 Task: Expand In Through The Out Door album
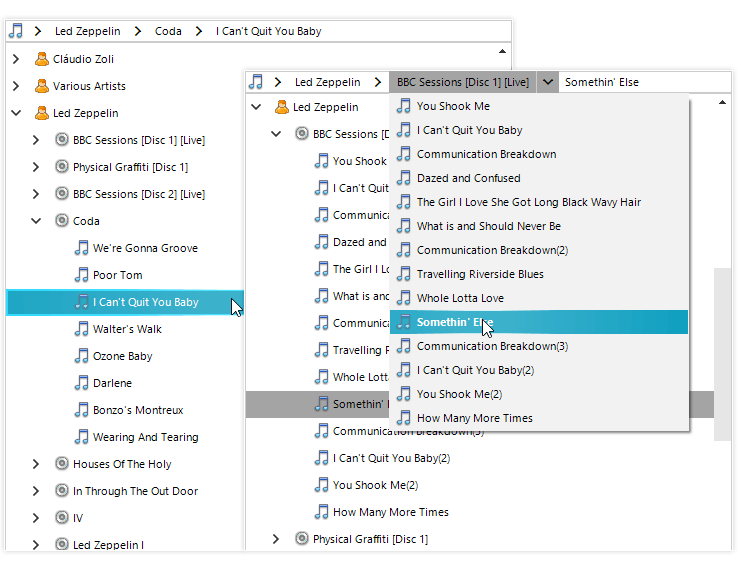click(36, 490)
